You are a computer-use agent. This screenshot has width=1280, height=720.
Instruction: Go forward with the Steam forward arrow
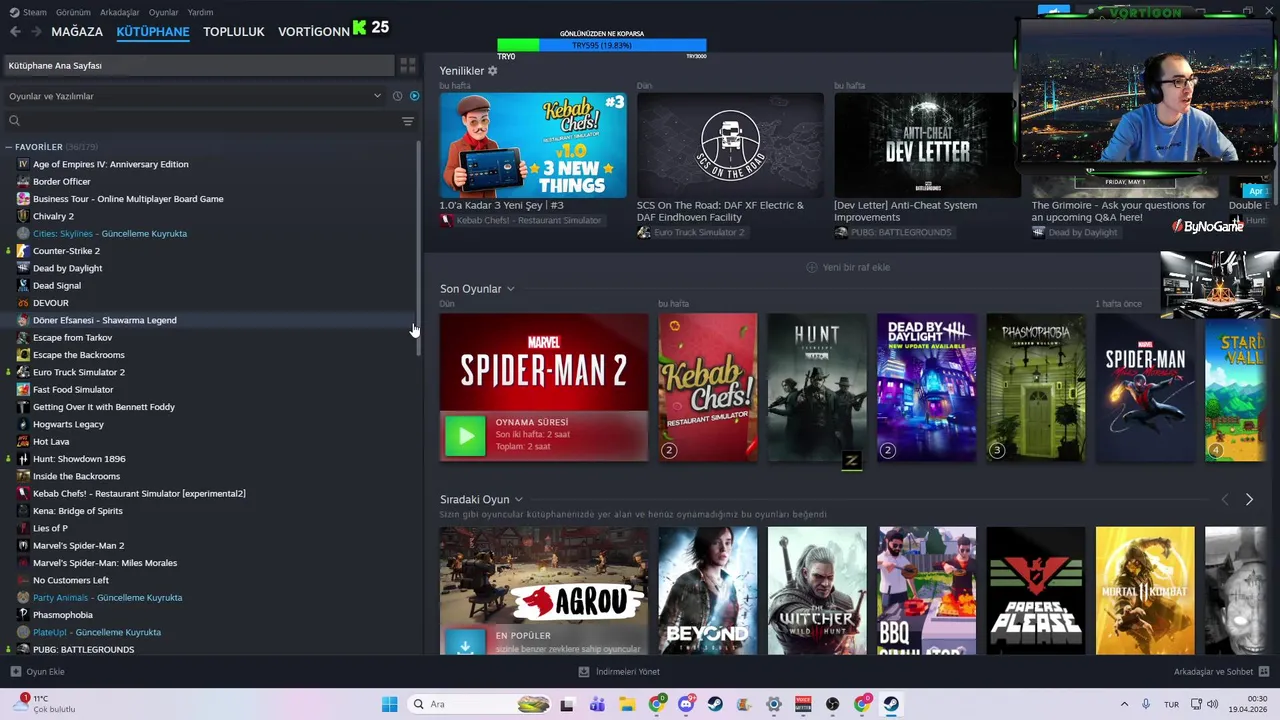click(36, 31)
